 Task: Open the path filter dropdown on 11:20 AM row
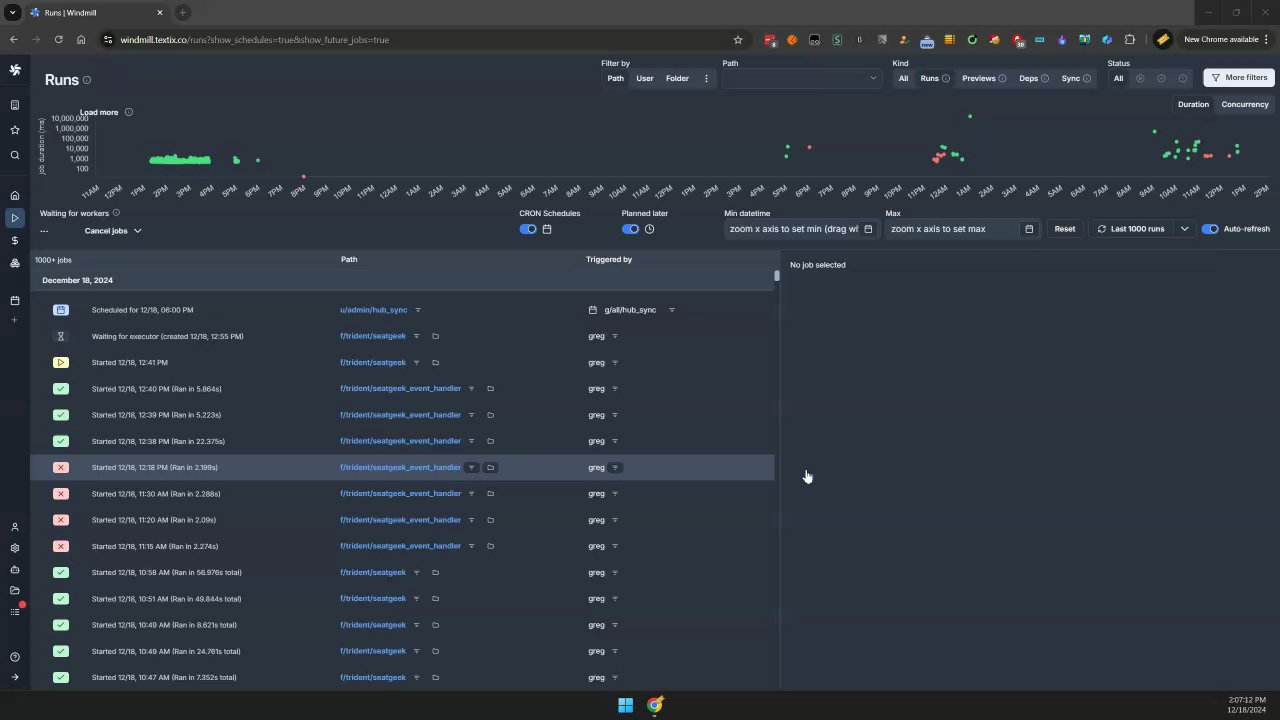(x=471, y=520)
